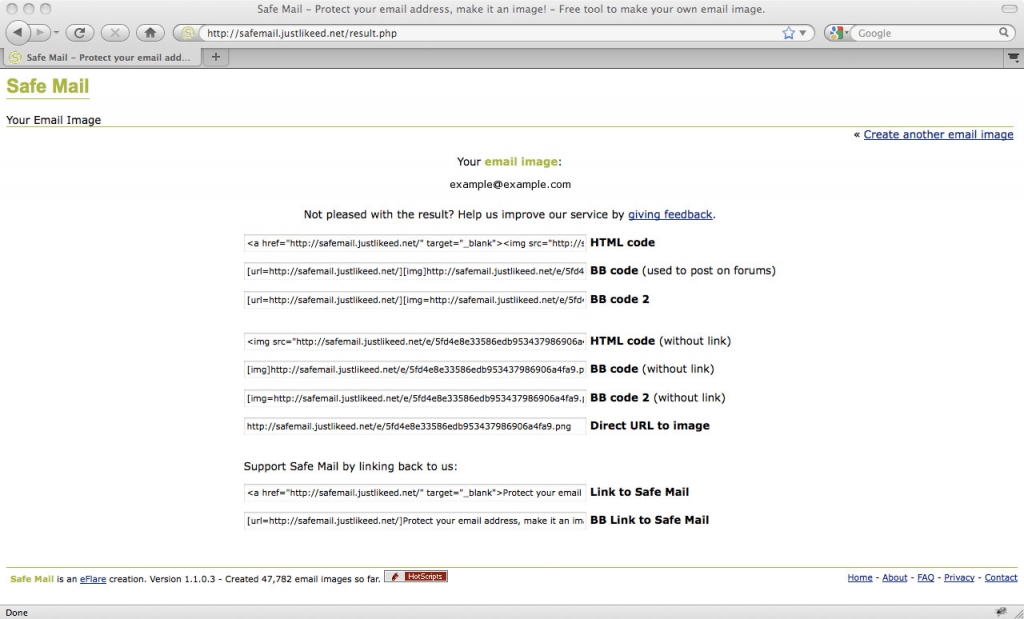The image size is (1024, 619).
Task: Open Create another email image link
Action: 938,135
